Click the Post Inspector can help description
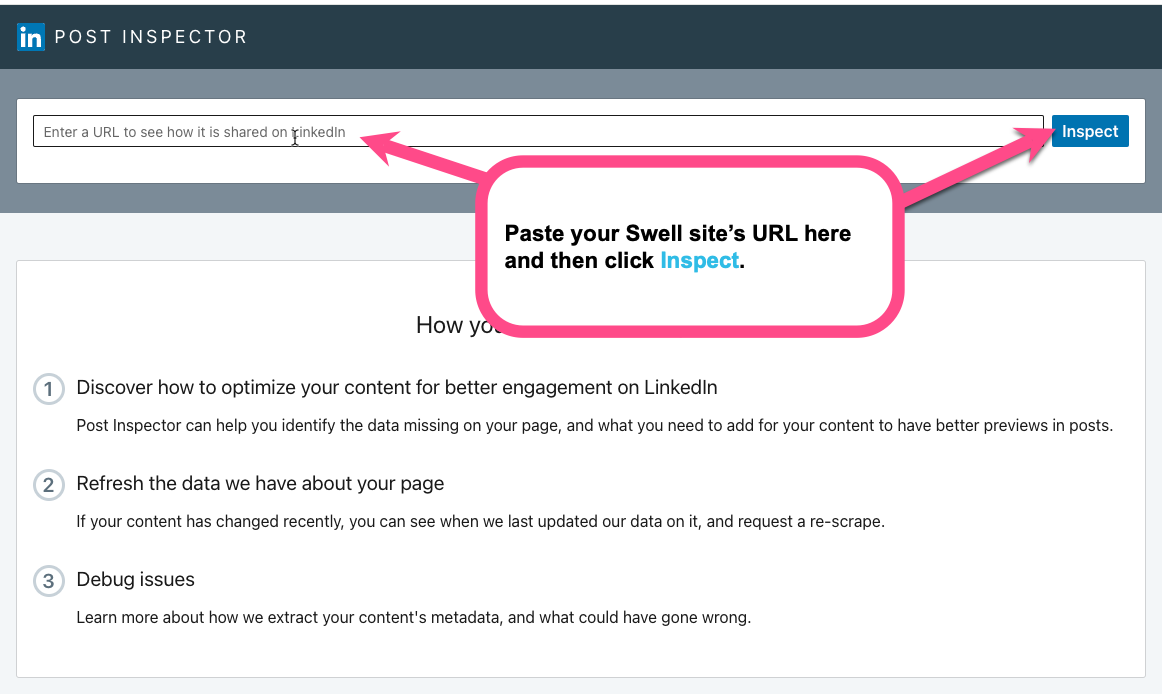This screenshot has height=694, width=1162. (x=594, y=425)
